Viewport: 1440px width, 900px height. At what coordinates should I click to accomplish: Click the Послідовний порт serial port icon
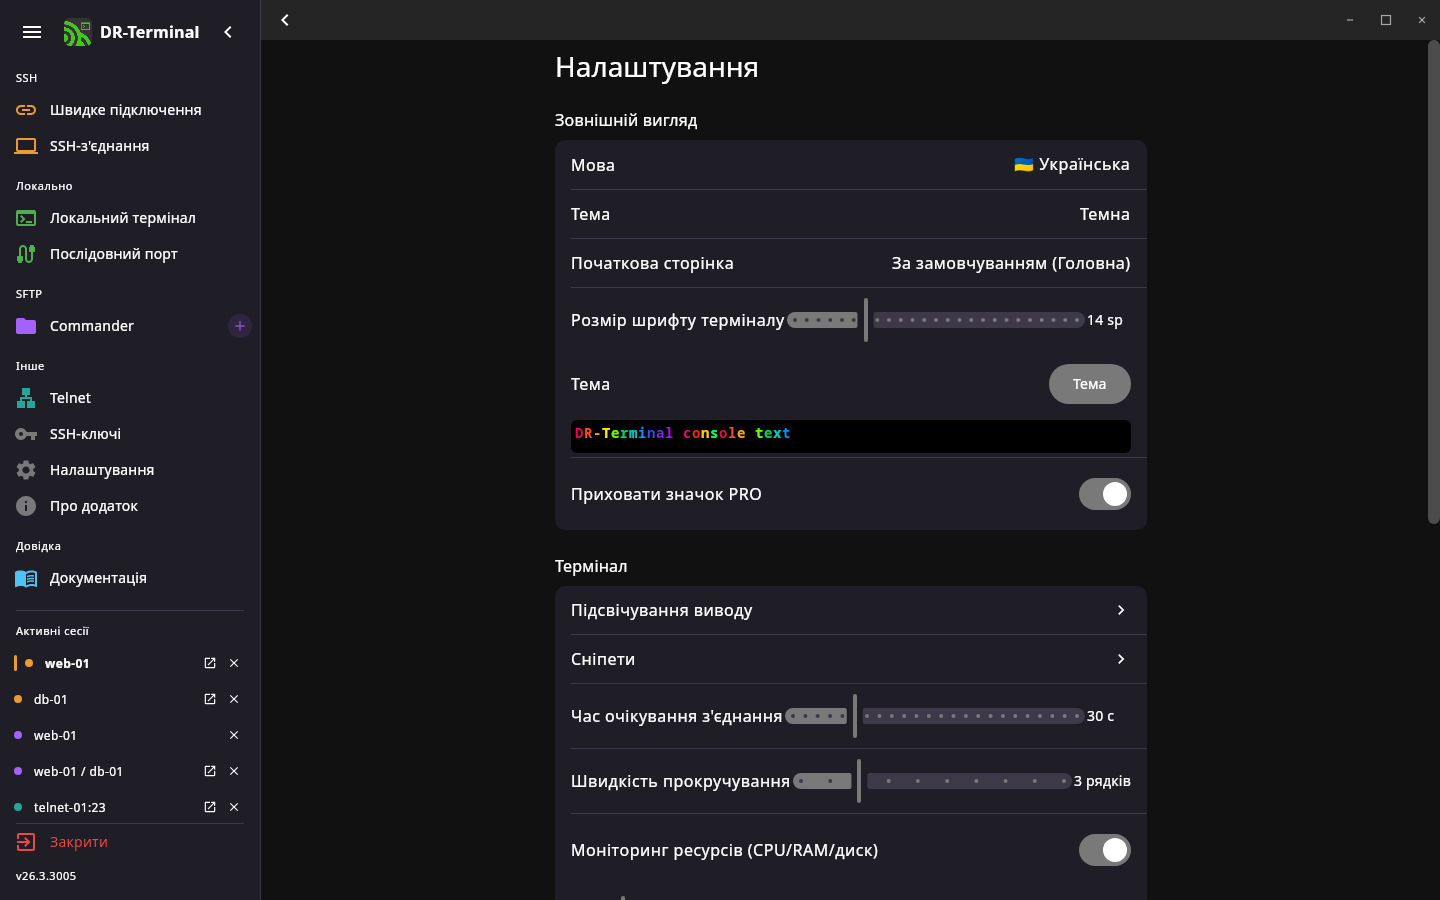(x=26, y=254)
